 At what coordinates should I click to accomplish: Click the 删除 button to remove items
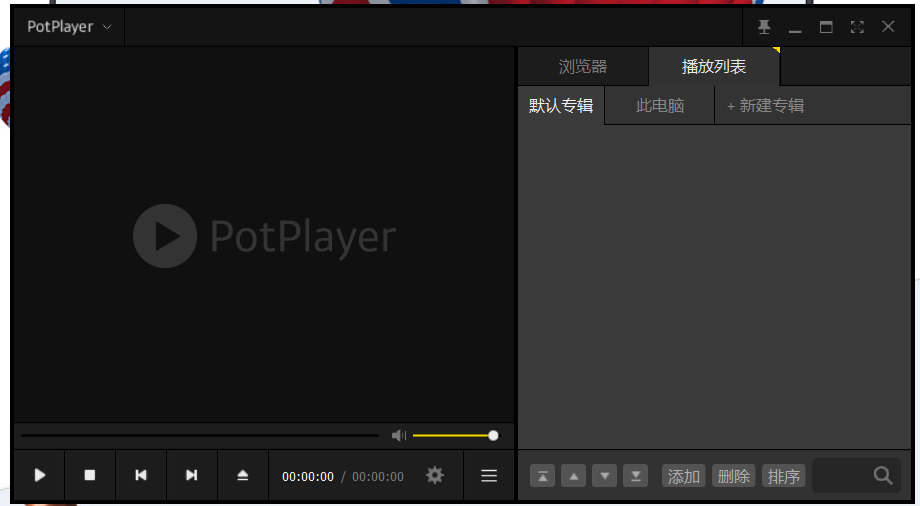point(733,476)
